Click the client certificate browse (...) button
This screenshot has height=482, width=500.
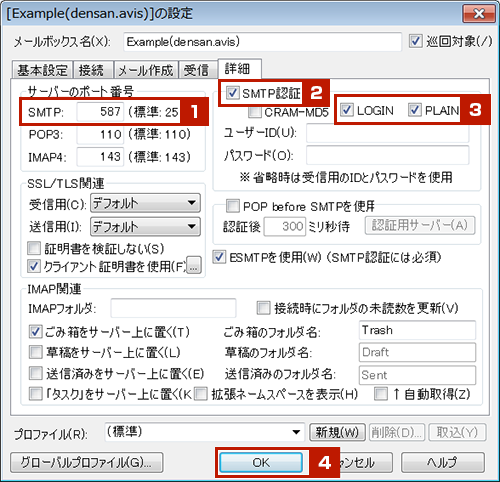pos(194,265)
